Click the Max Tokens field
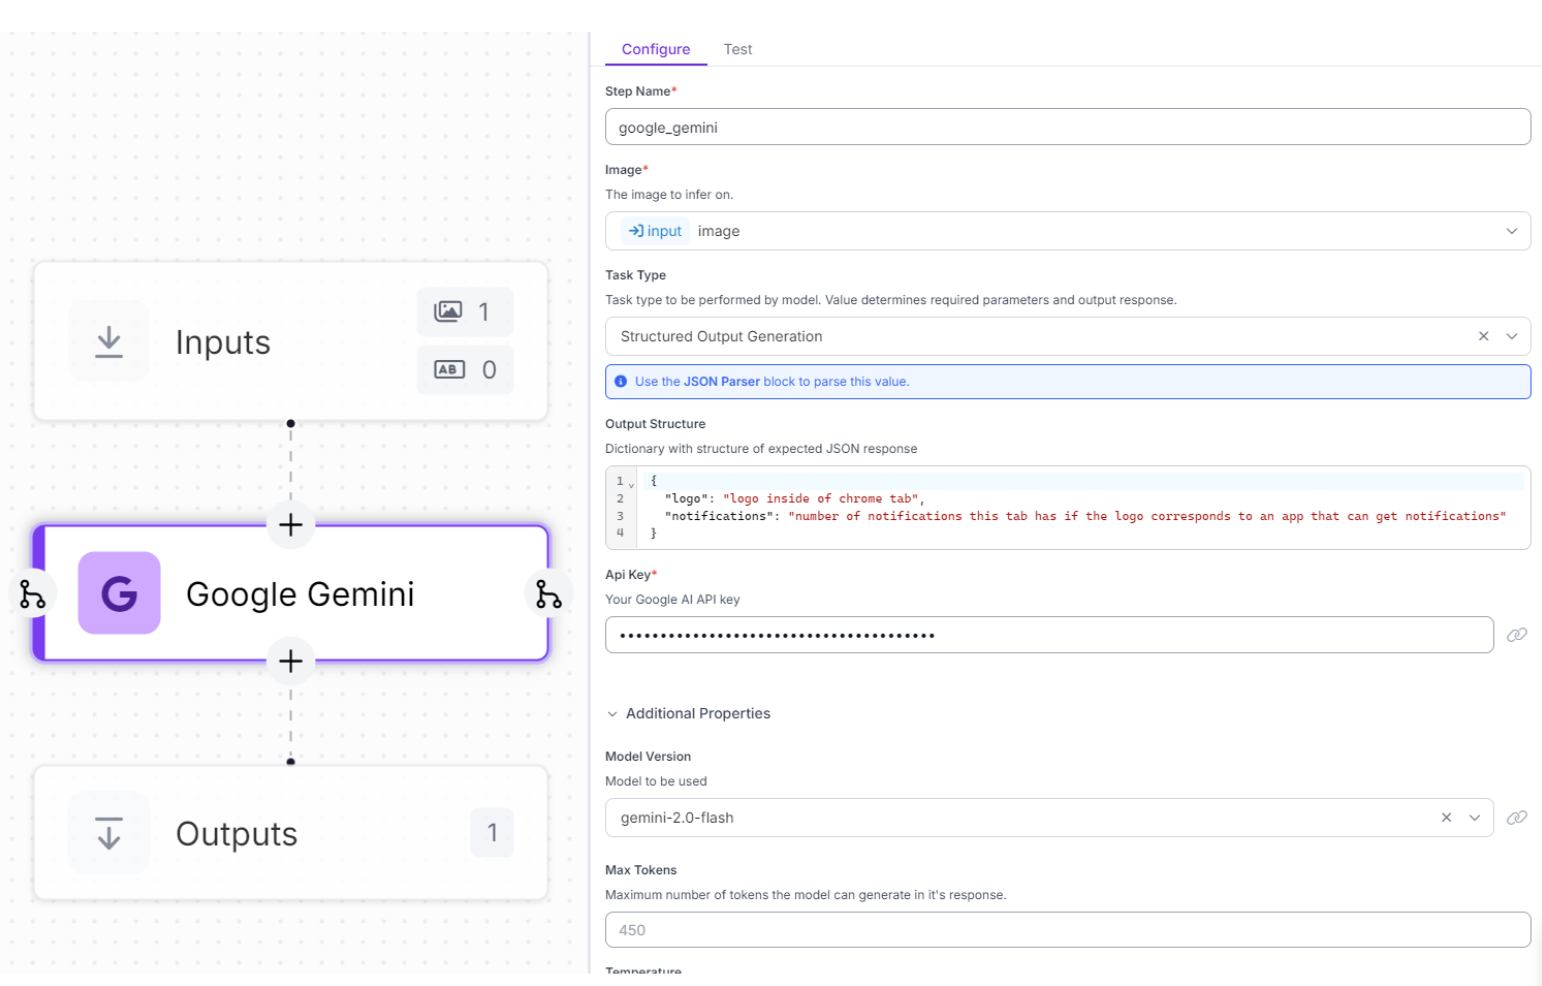 coord(1068,930)
